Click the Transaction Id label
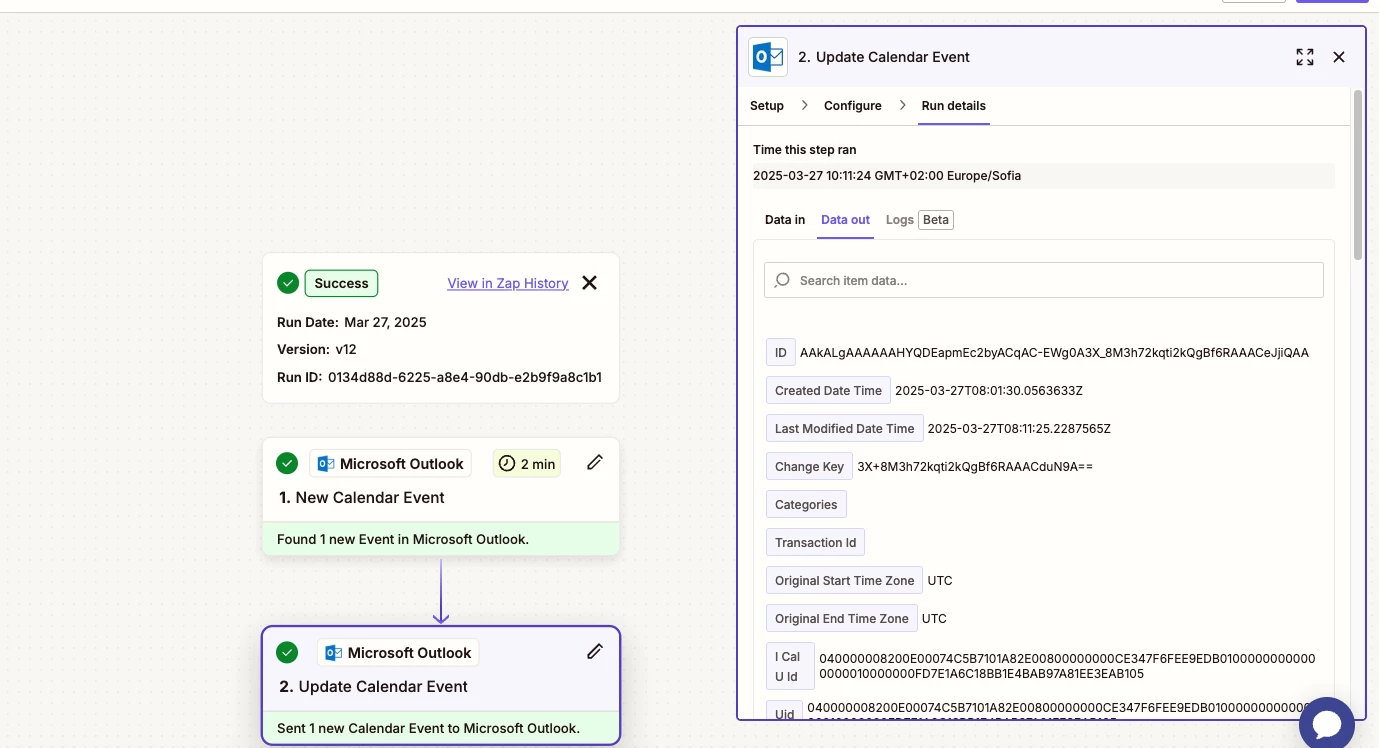This screenshot has height=748, width=1379. tap(816, 542)
